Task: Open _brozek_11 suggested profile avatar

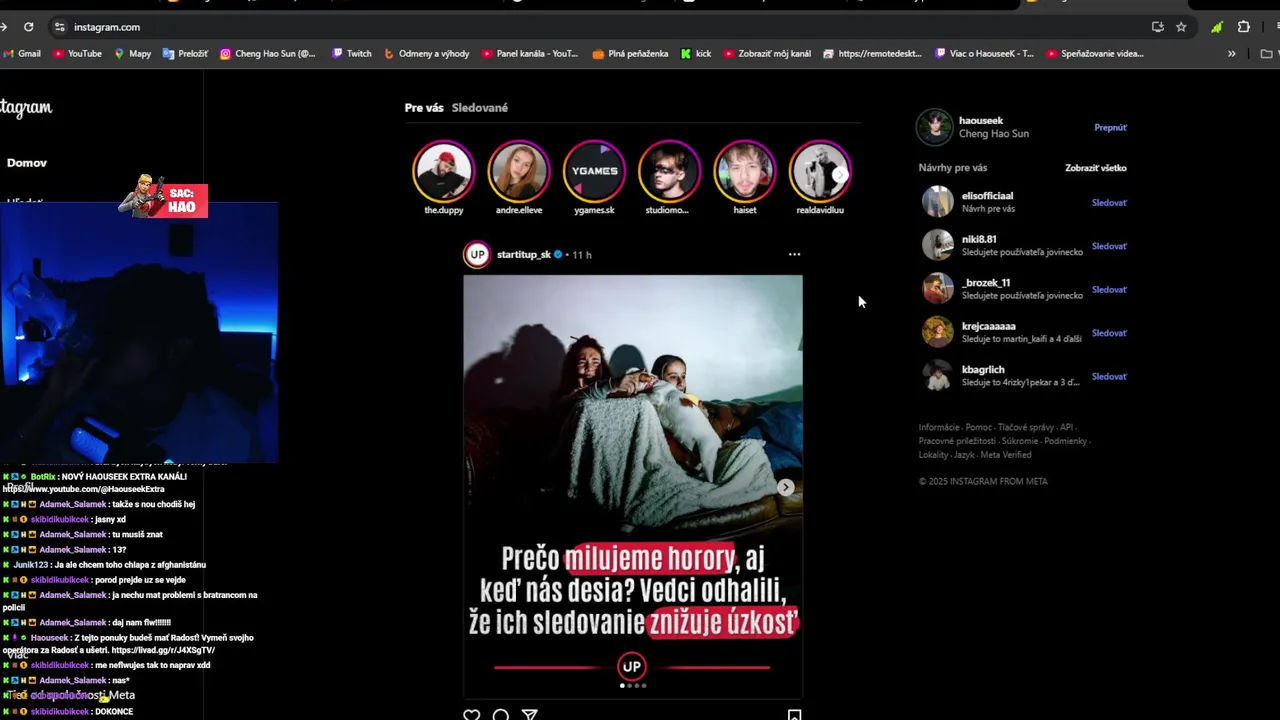Action: (937, 289)
